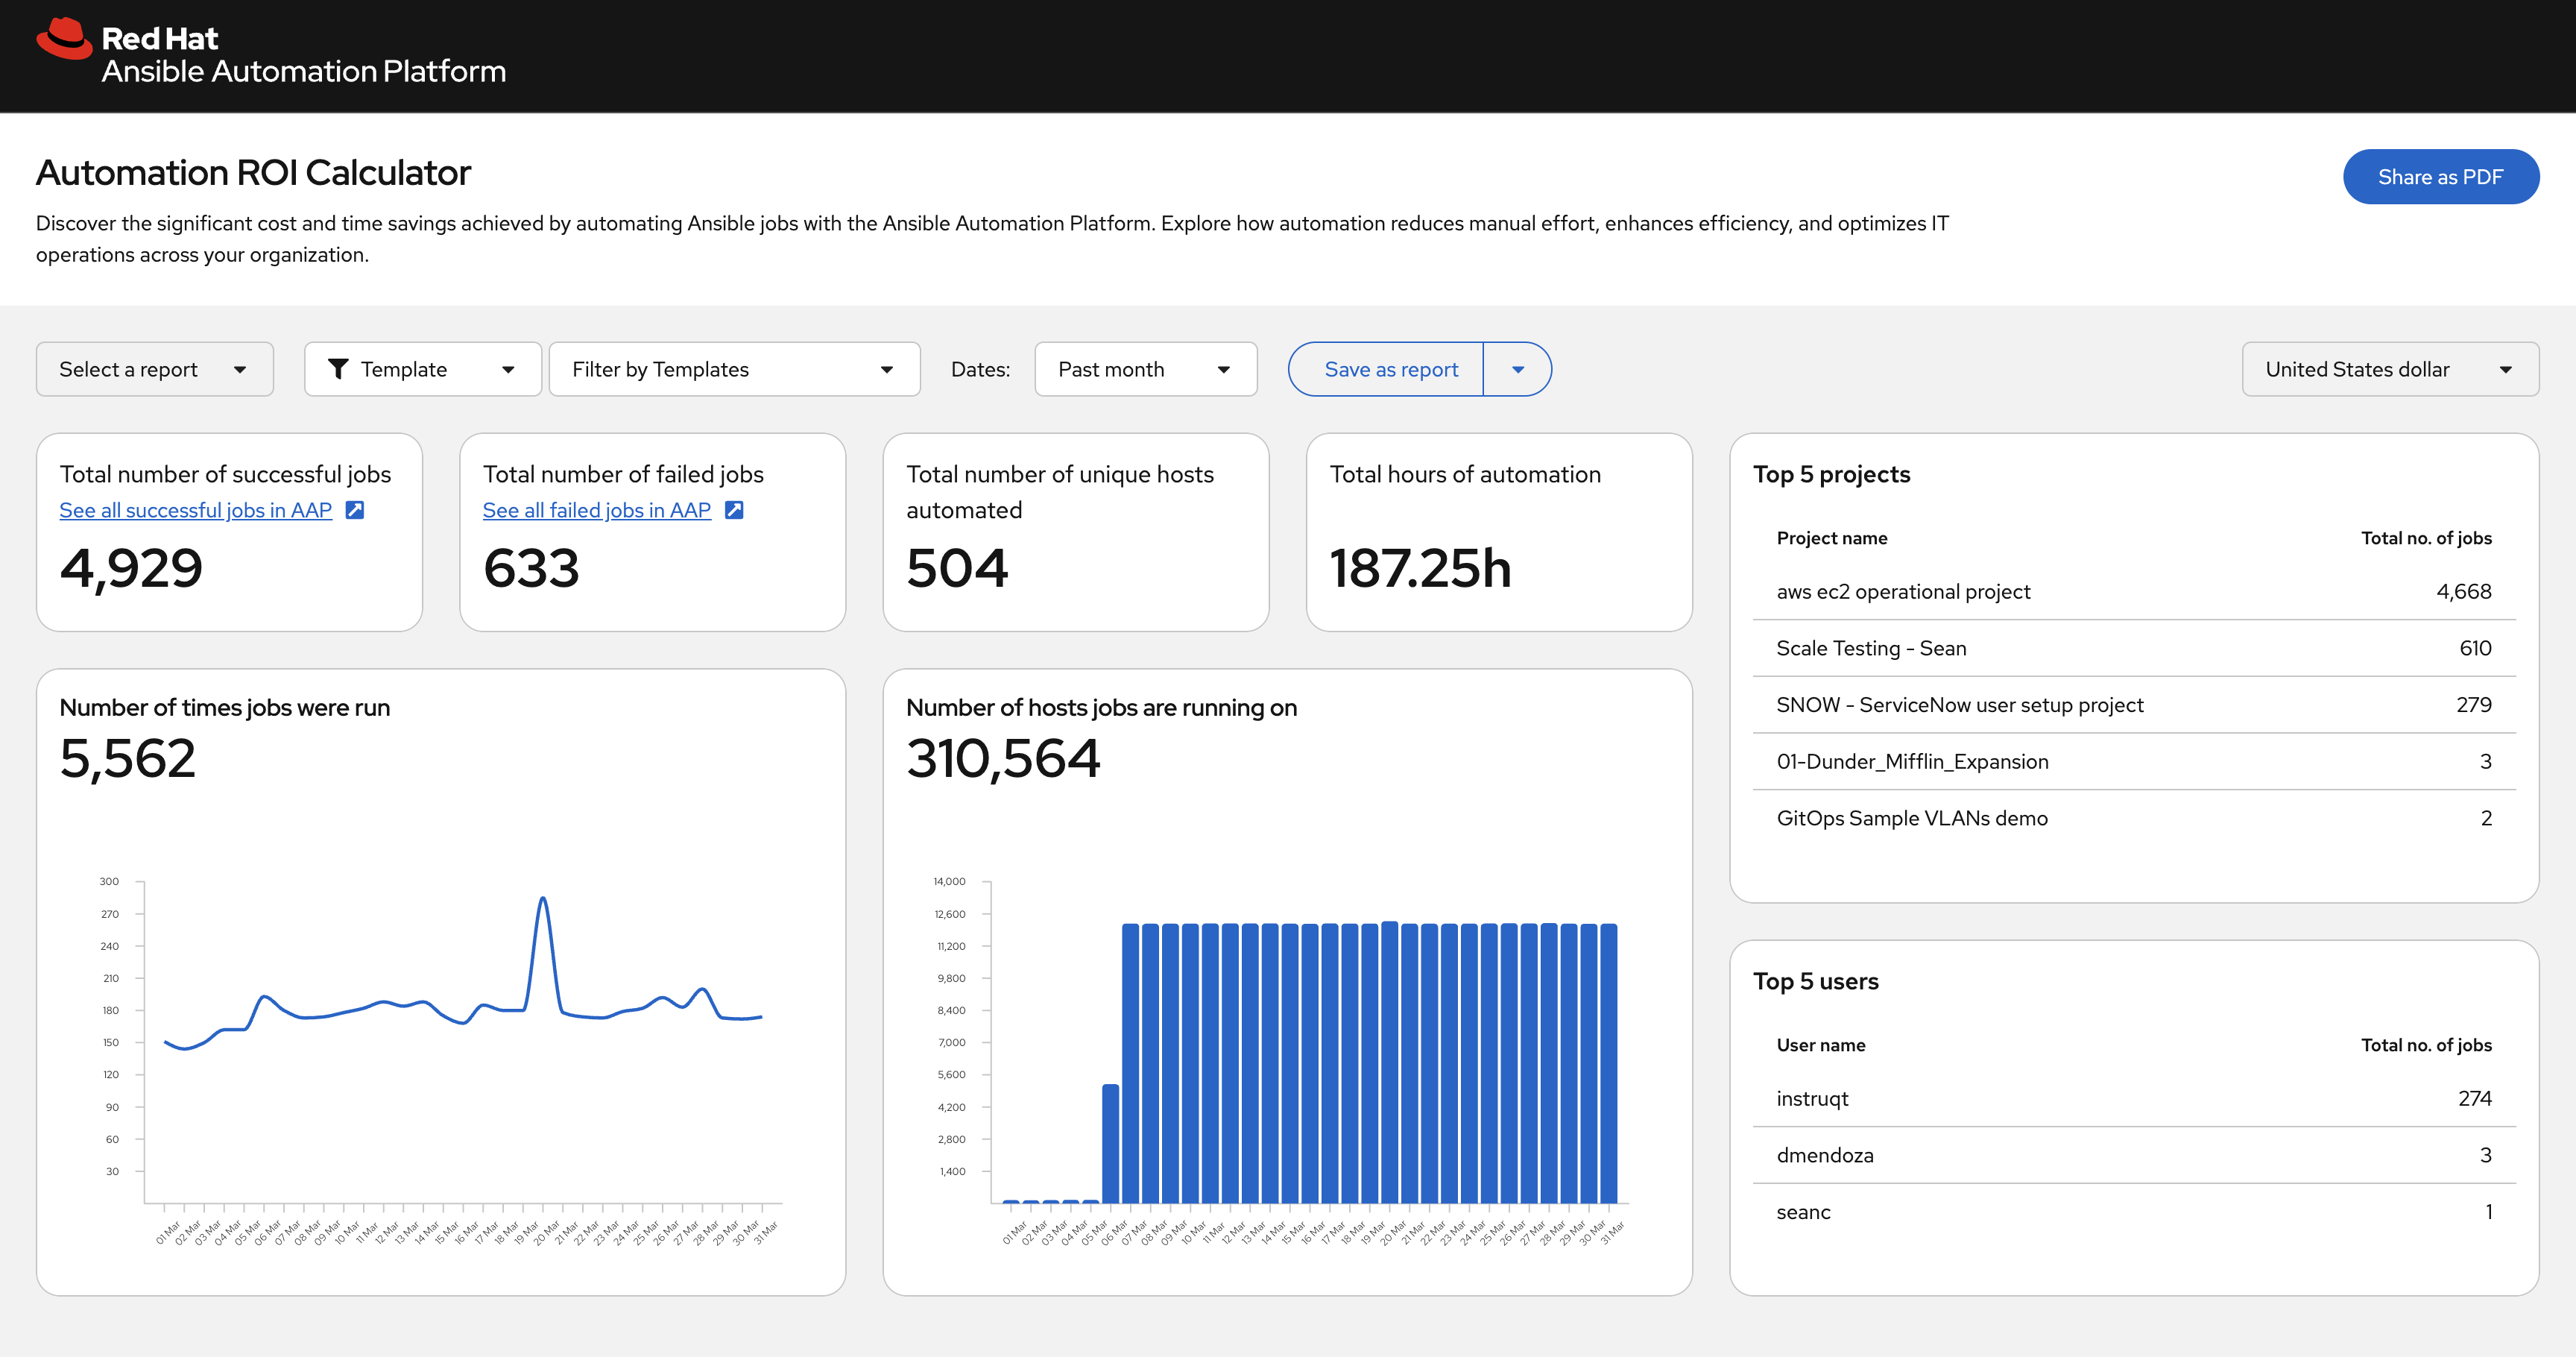Open the Save as report split arrow
Image resolution: width=2576 pixels, height=1357 pixels.
click(x=1517, y=369)
